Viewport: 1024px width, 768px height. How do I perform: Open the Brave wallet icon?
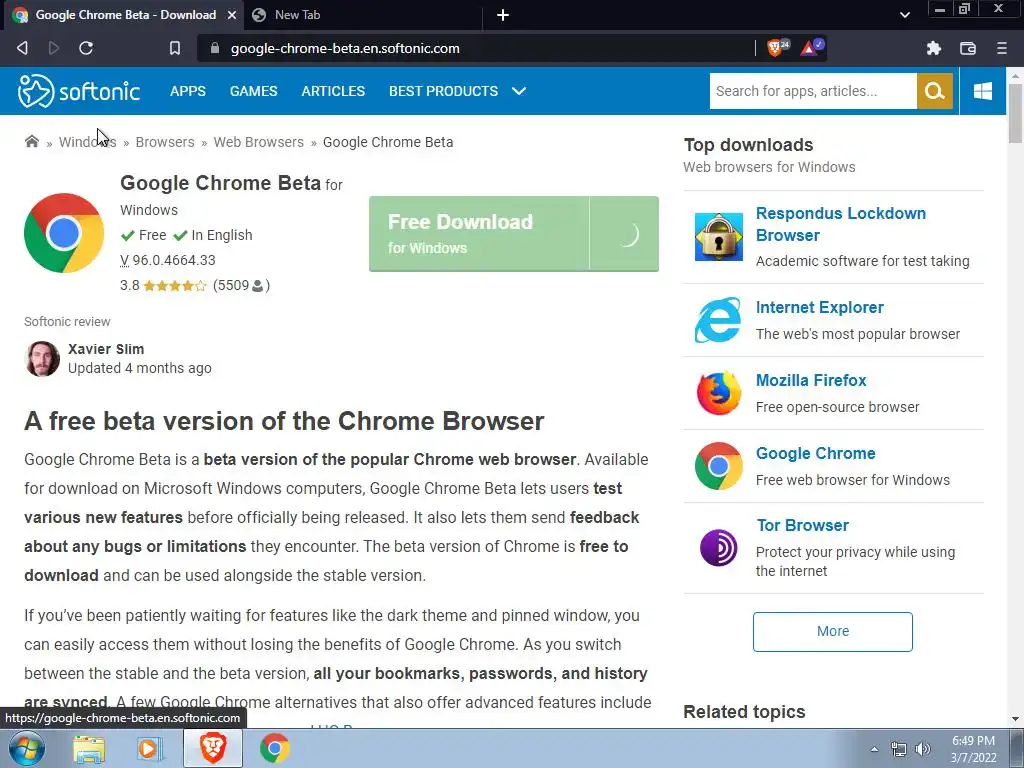(x=968, y=48)
